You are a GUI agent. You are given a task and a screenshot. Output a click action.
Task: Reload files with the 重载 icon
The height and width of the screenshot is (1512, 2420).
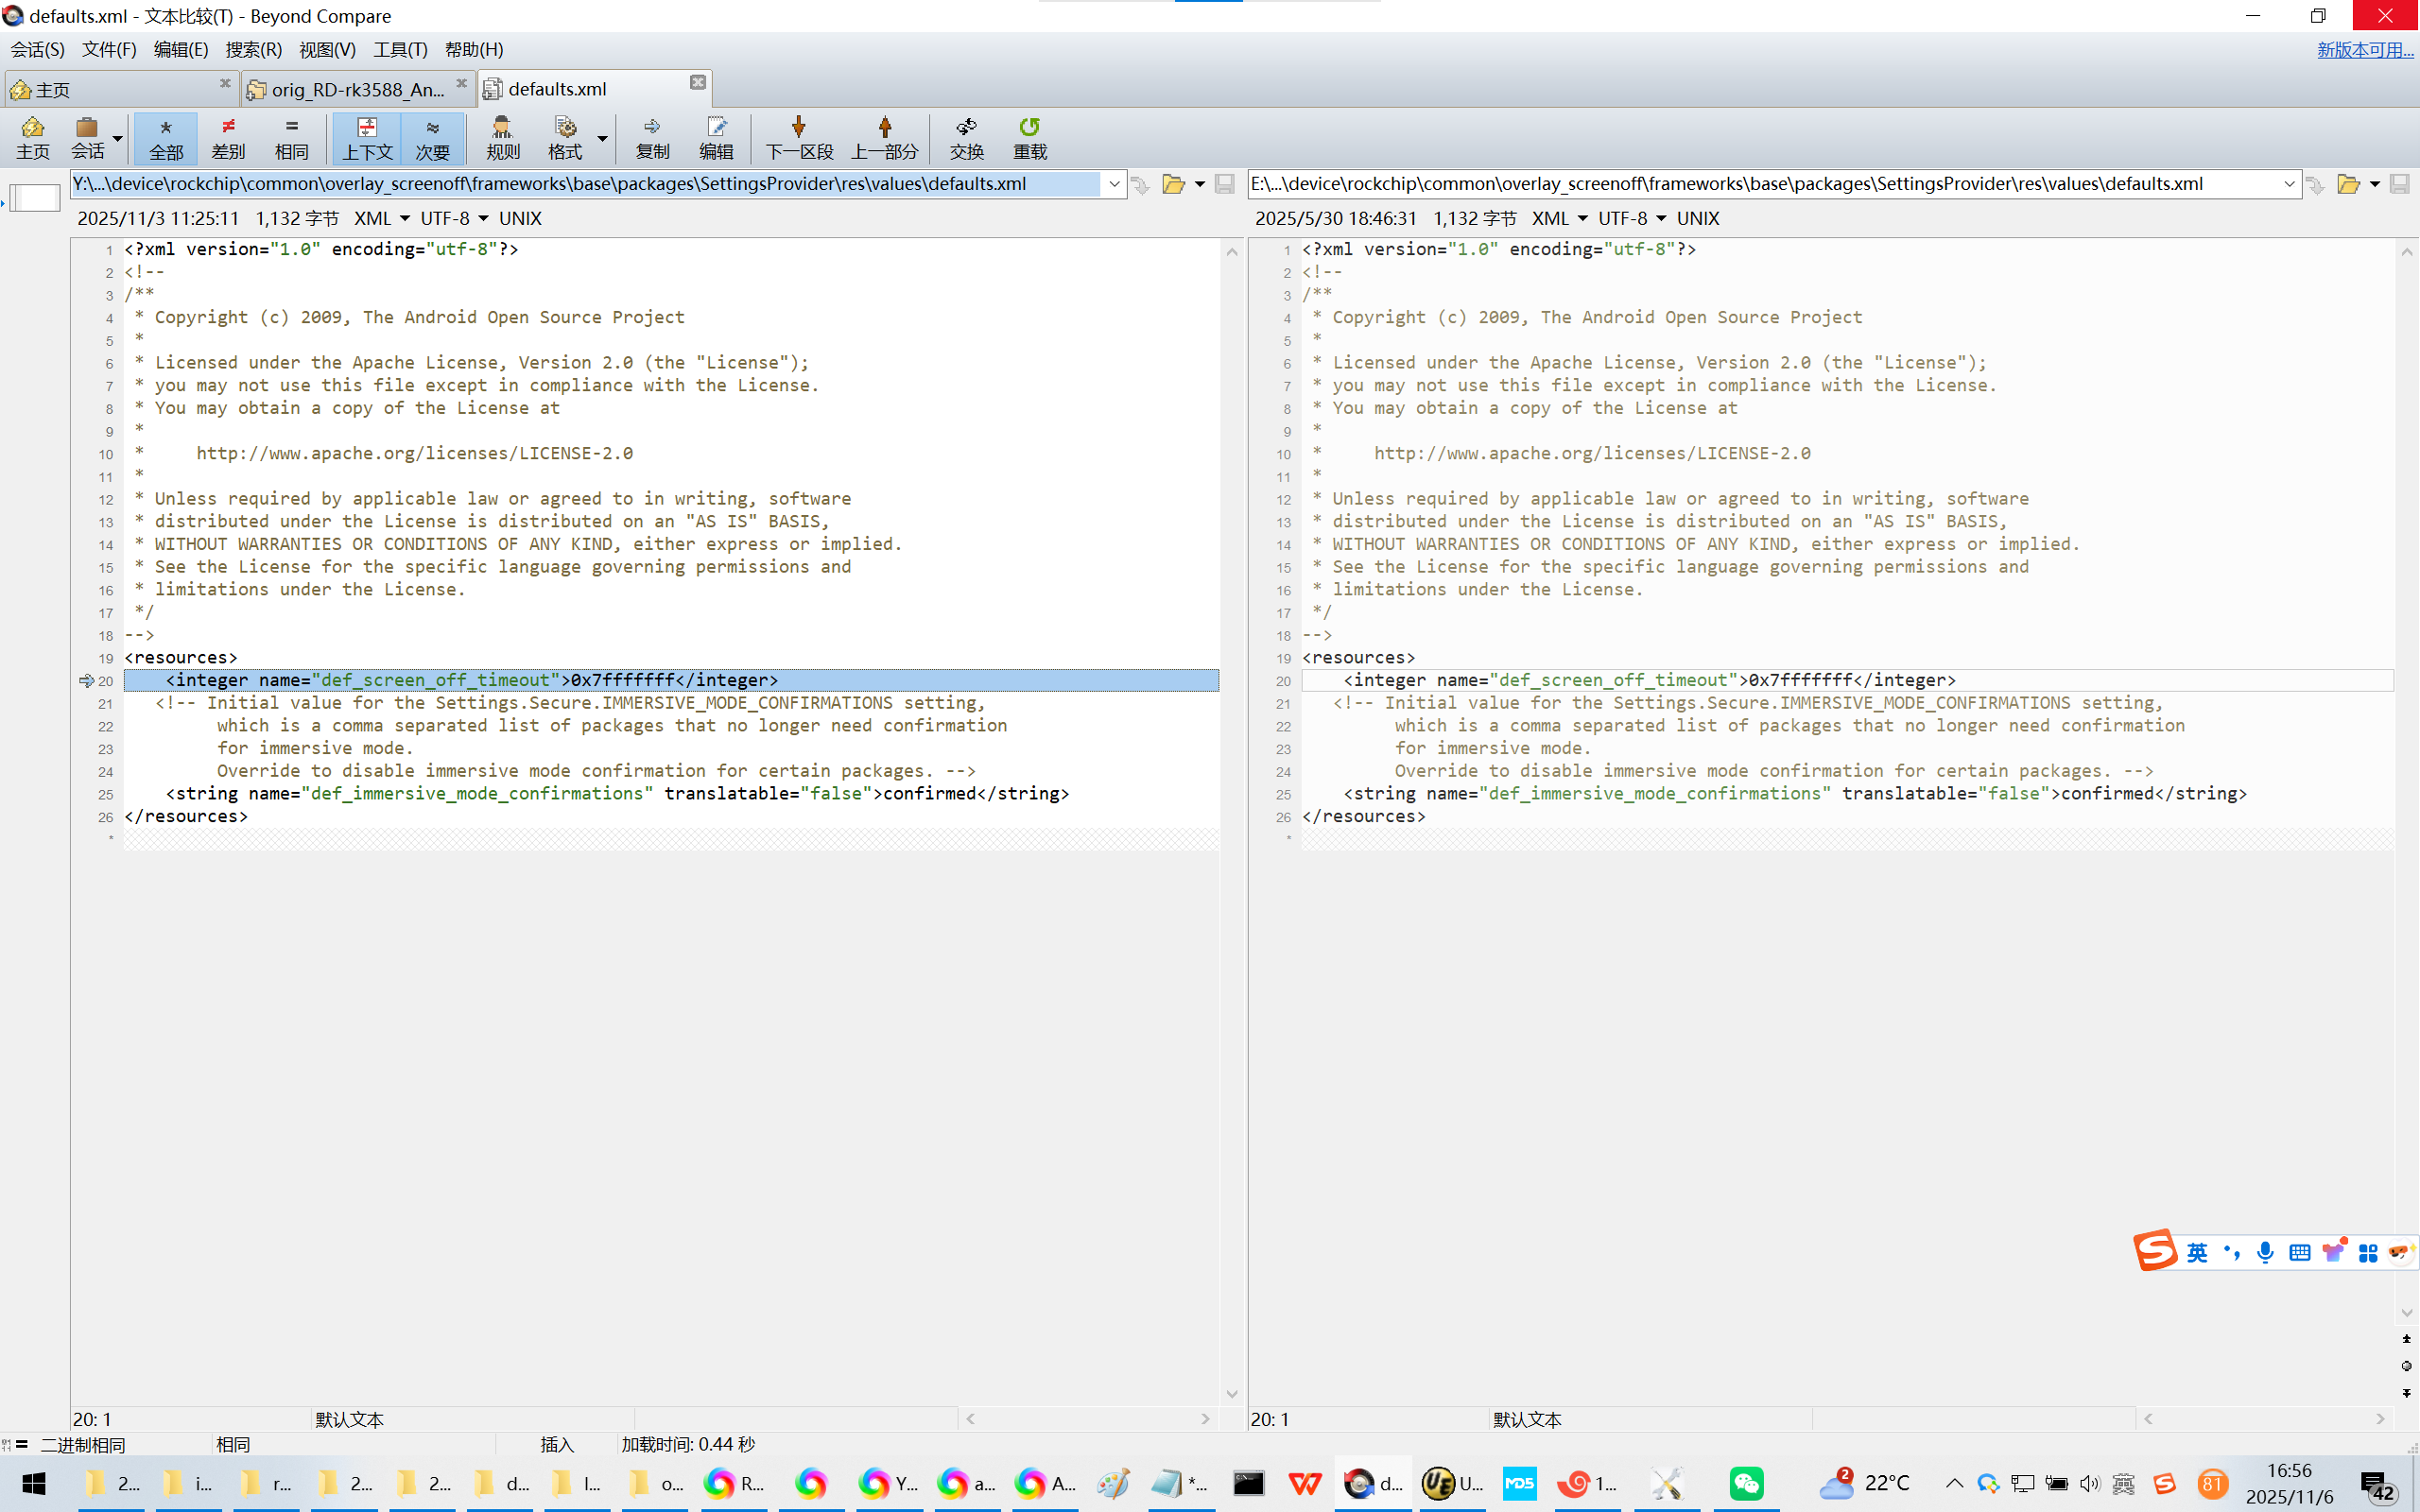coord(1029,137)
